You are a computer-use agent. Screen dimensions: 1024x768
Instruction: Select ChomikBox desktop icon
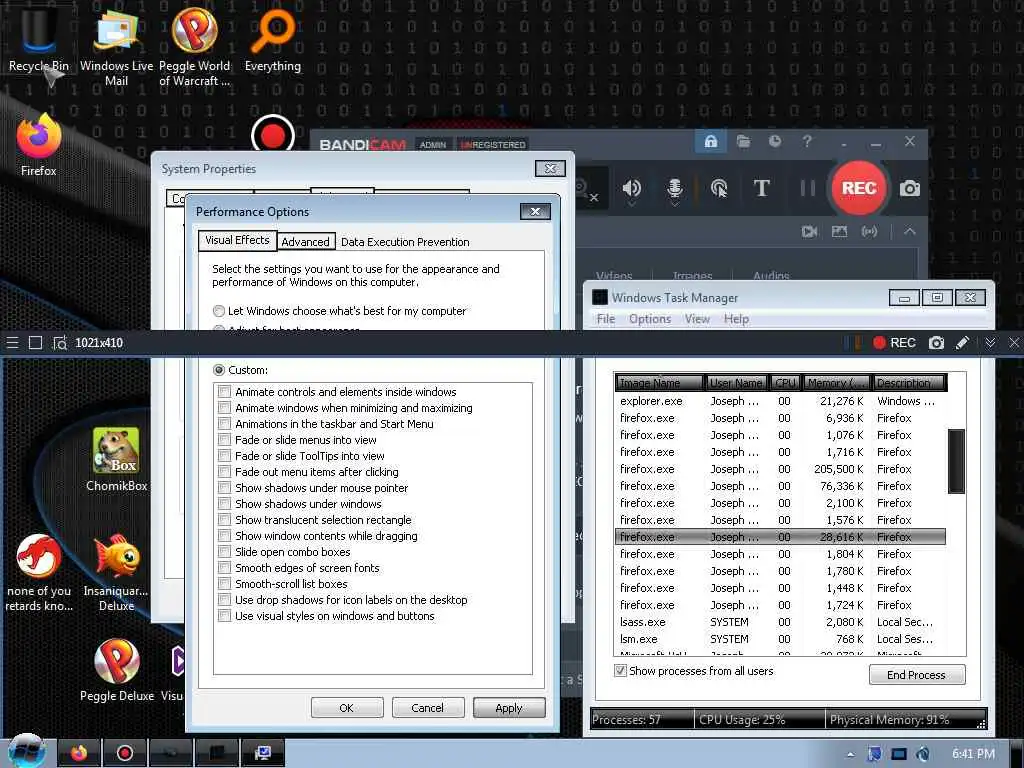tap(116, 459)
